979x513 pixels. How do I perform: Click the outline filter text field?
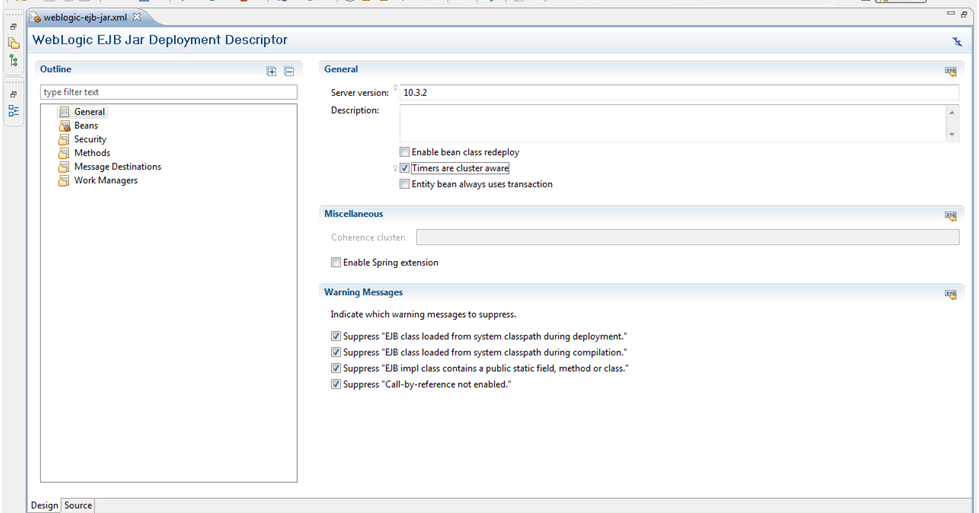click(x=169, y=92)
